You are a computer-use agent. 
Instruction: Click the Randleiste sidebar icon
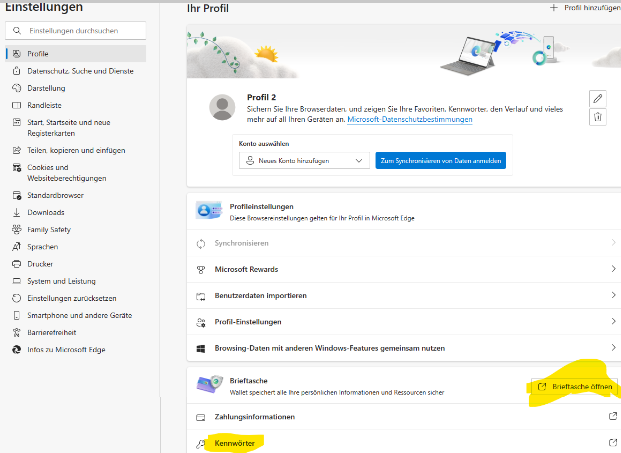click(17, 105)
